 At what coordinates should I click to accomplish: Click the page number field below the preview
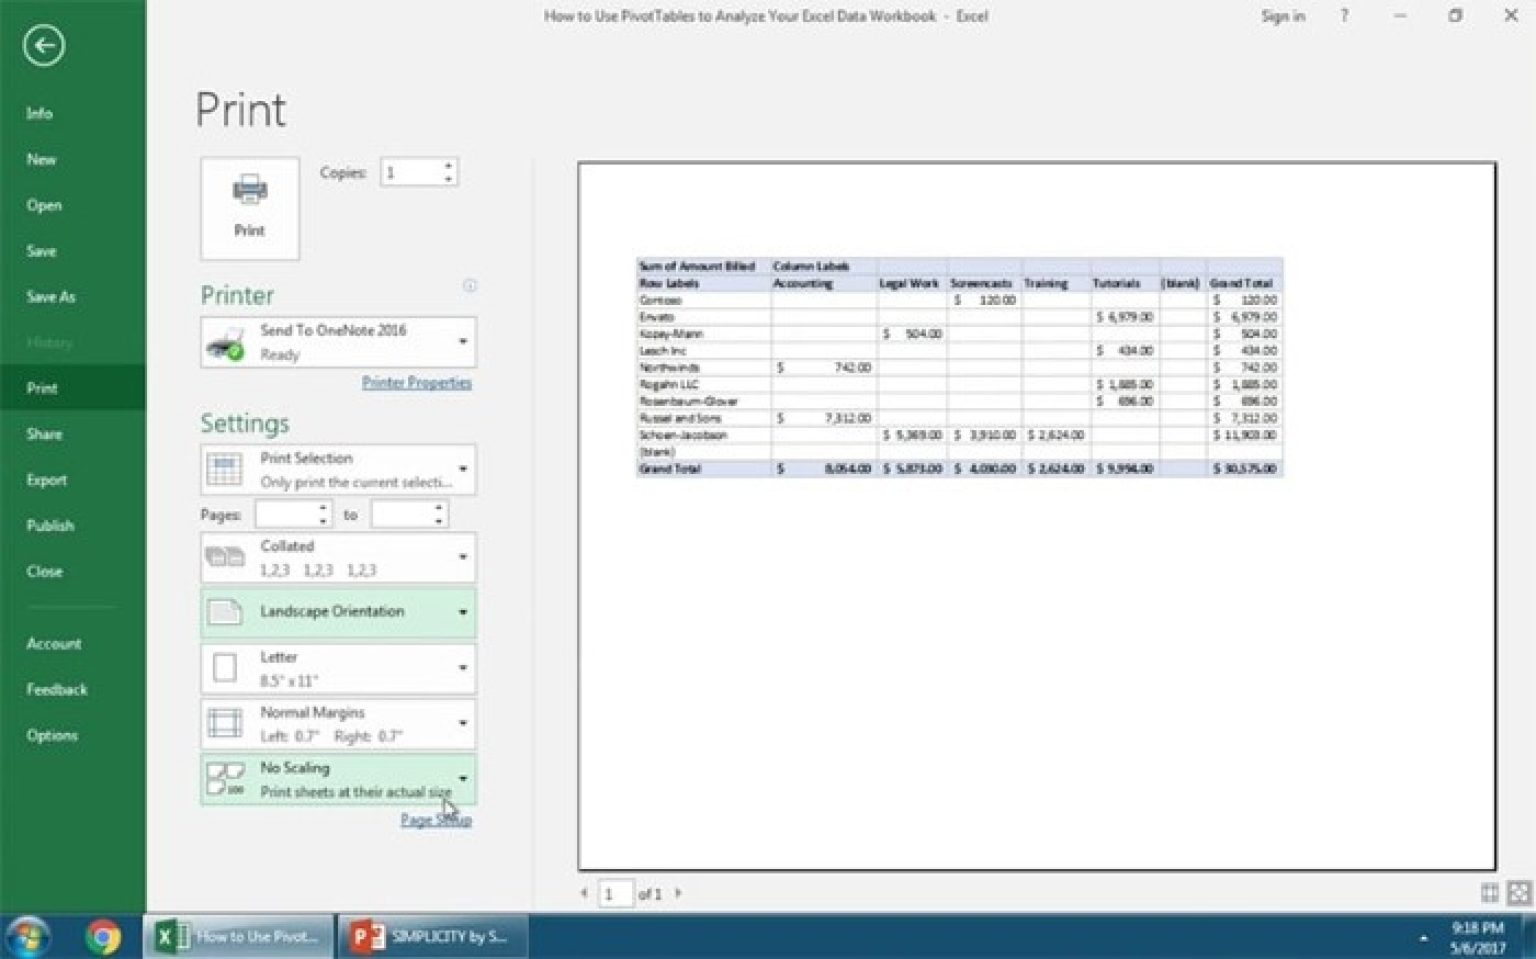point(614,892)
